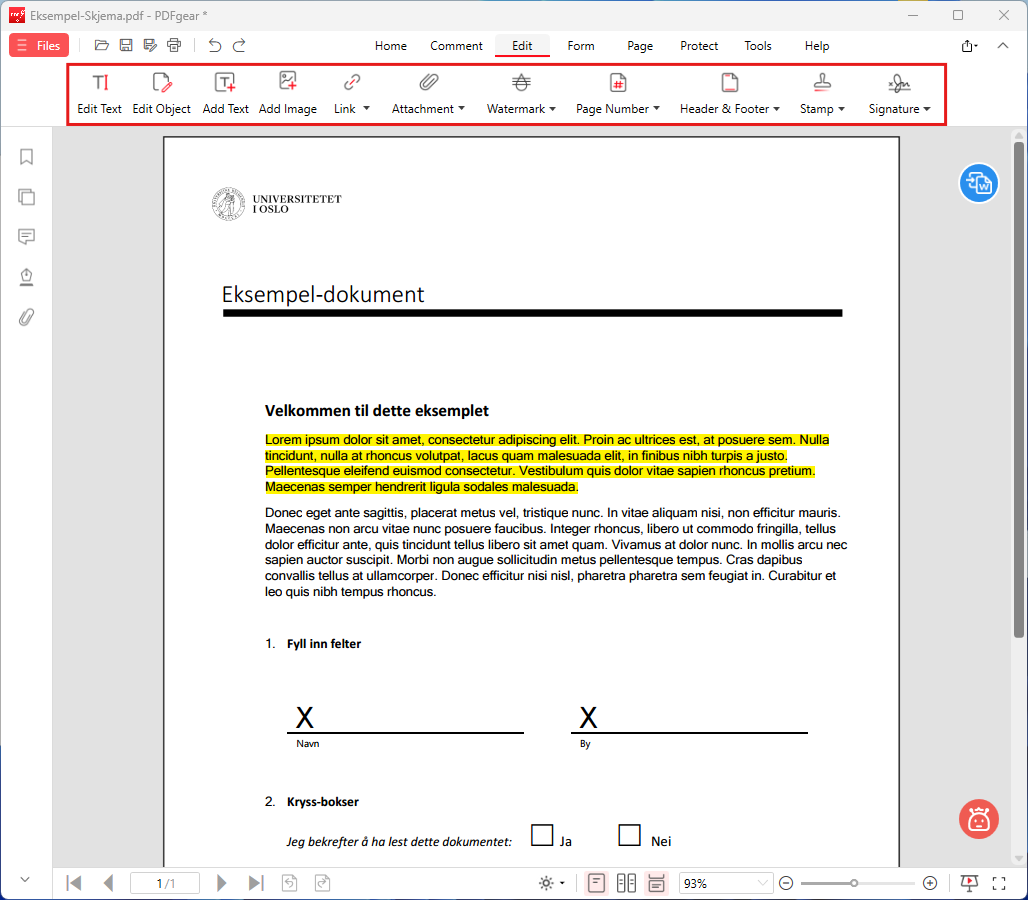
Task: Open the bookmarks panel in the sidebar
Action: pos(26,157)
